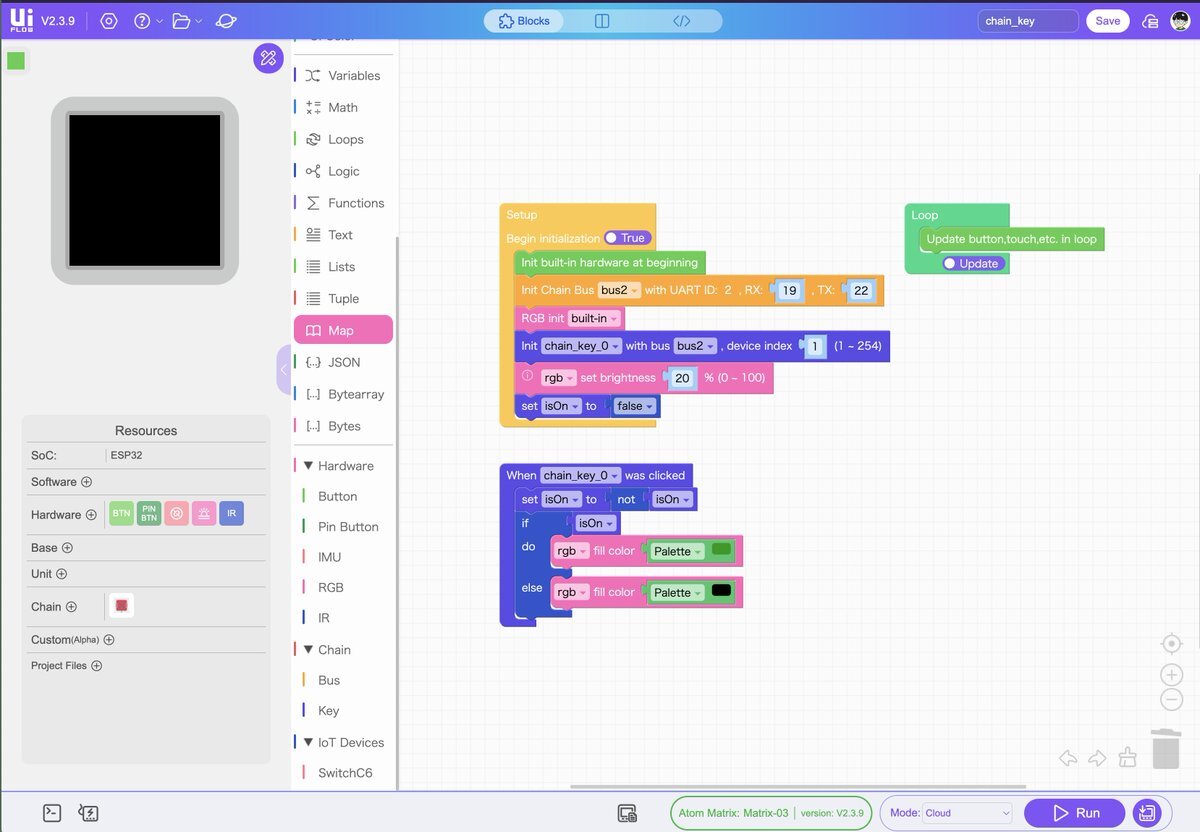The image size is (1200, 832).
Task: Open the Blocks tab
Action: point(524,21)
